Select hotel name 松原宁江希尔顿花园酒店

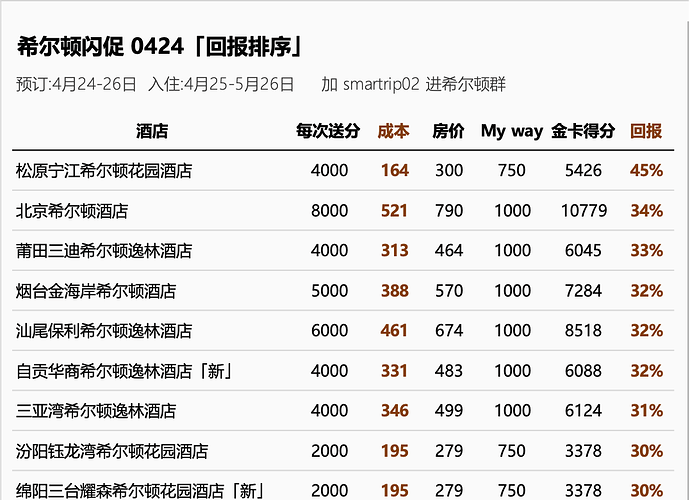tap(104, 171)
